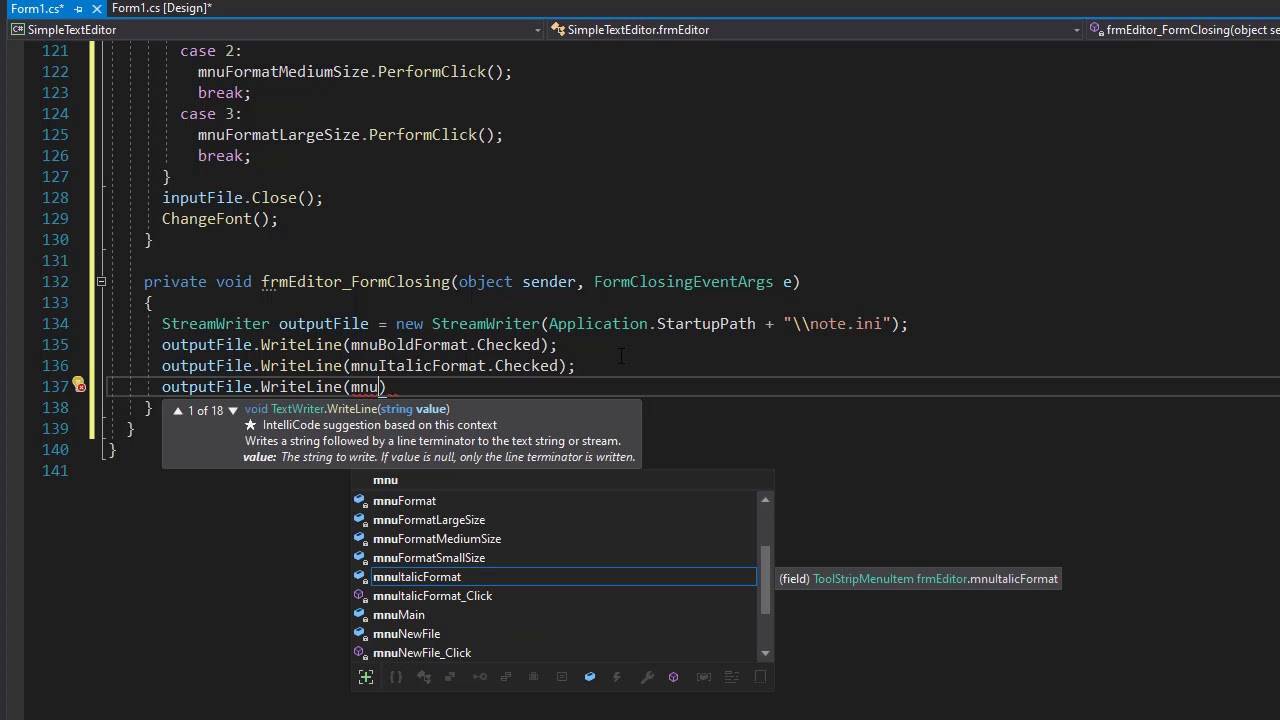Image resolution: width=1280 pixels, height=720 pixels.
Task: Toggle the lightning-bolt Events filter in IntelliSense bar
Action: [x=617, y=677]
